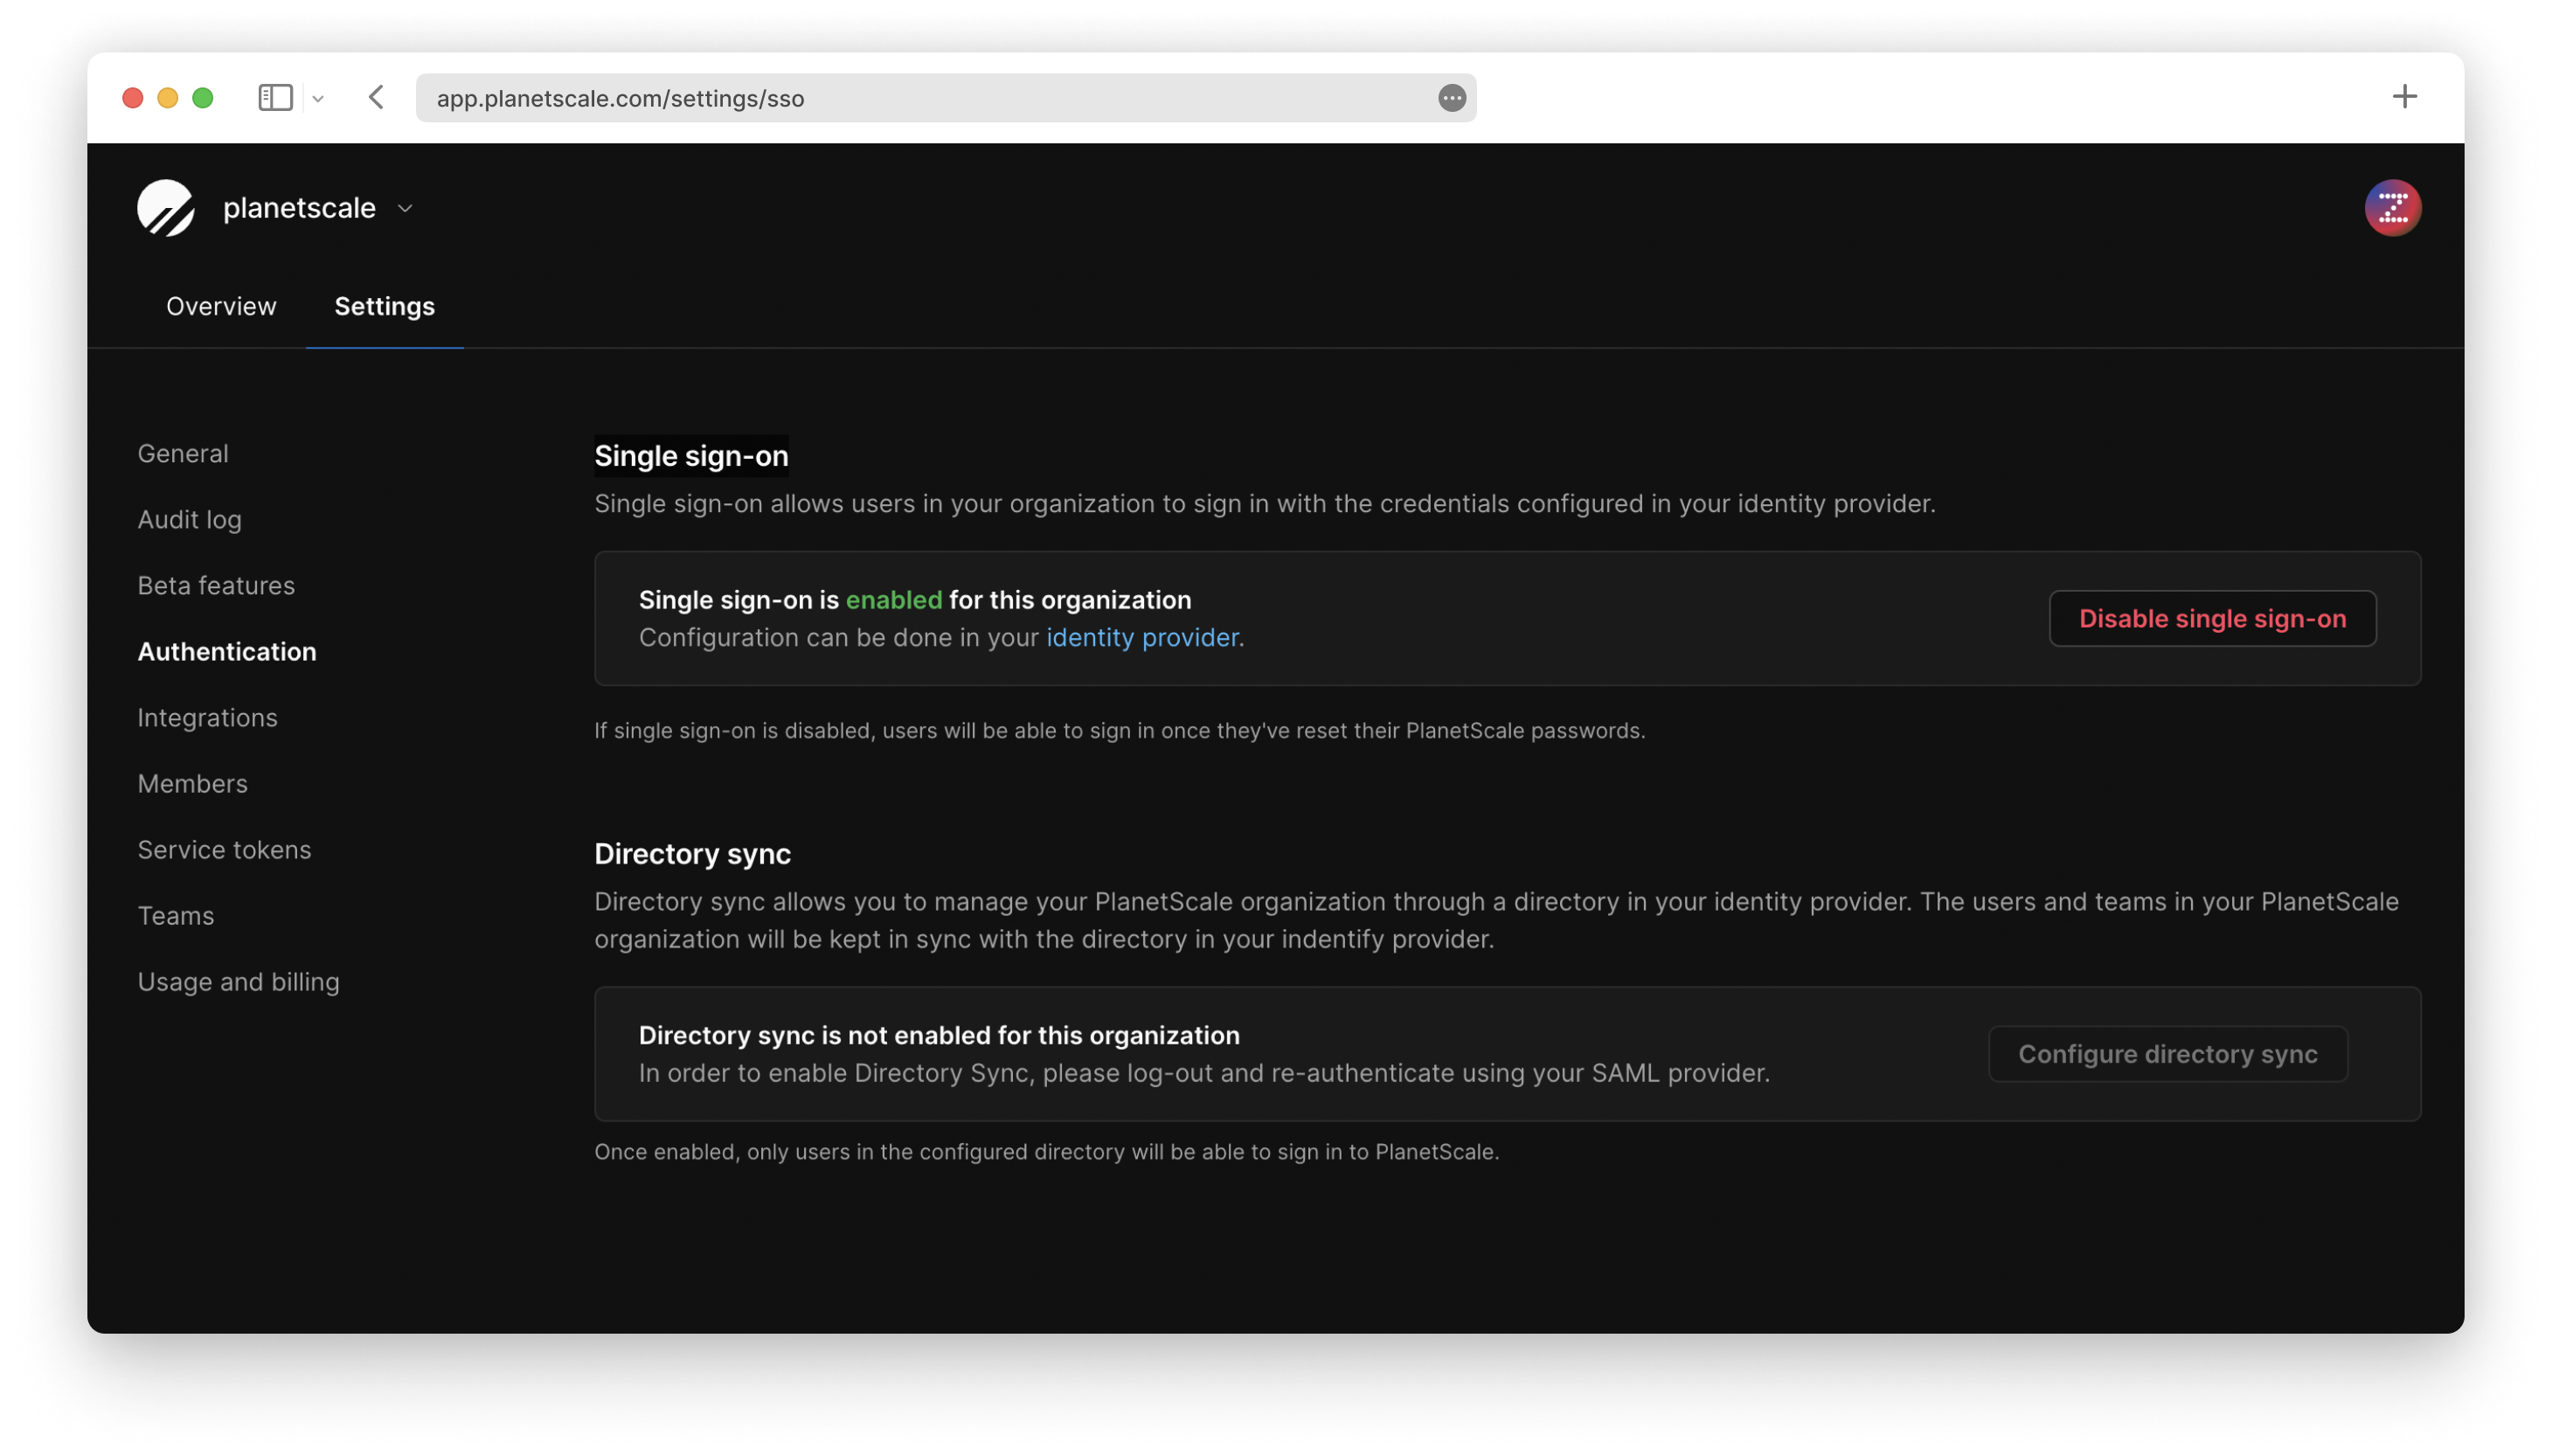Expand the planetscale organization dropdown
The height and width of the screenshot is (1456, 2552).
[405, 208]
